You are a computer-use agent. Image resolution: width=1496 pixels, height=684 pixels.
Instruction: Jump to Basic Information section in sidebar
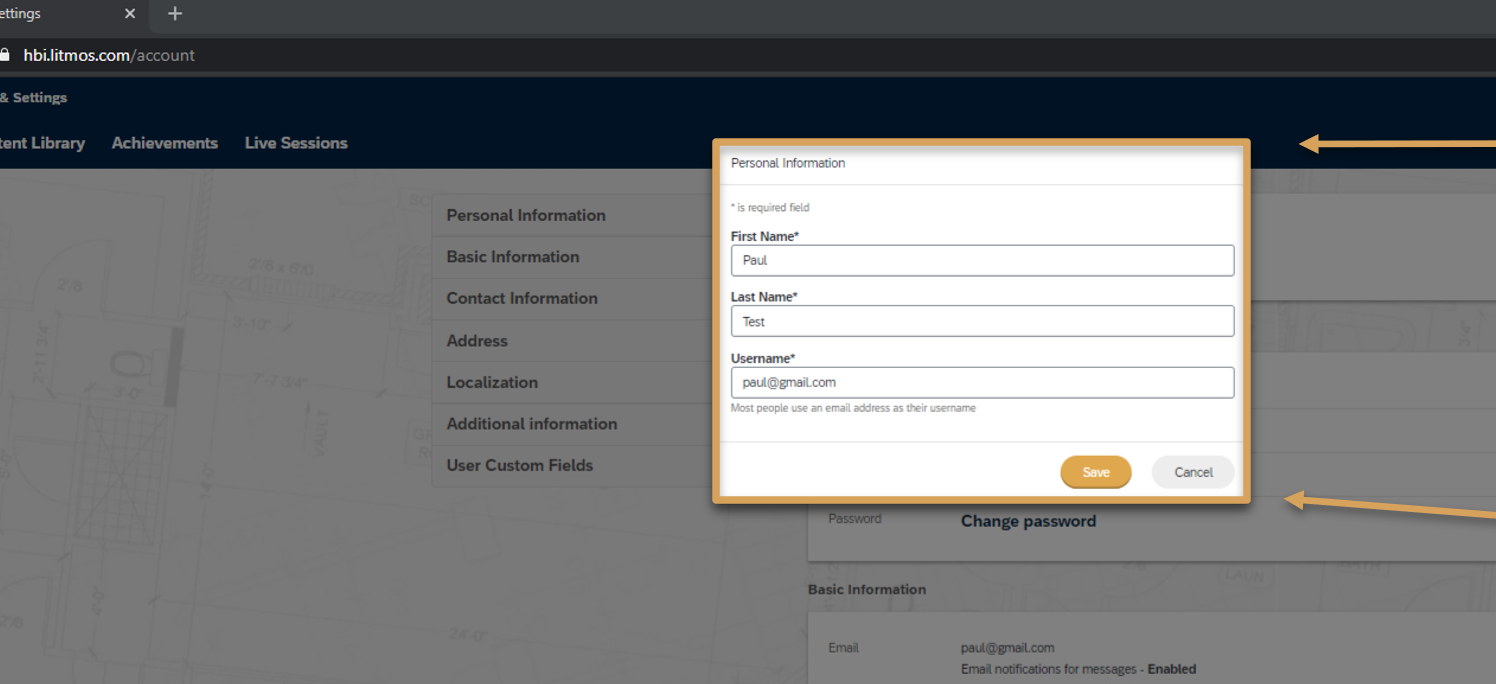pos(513,257)
